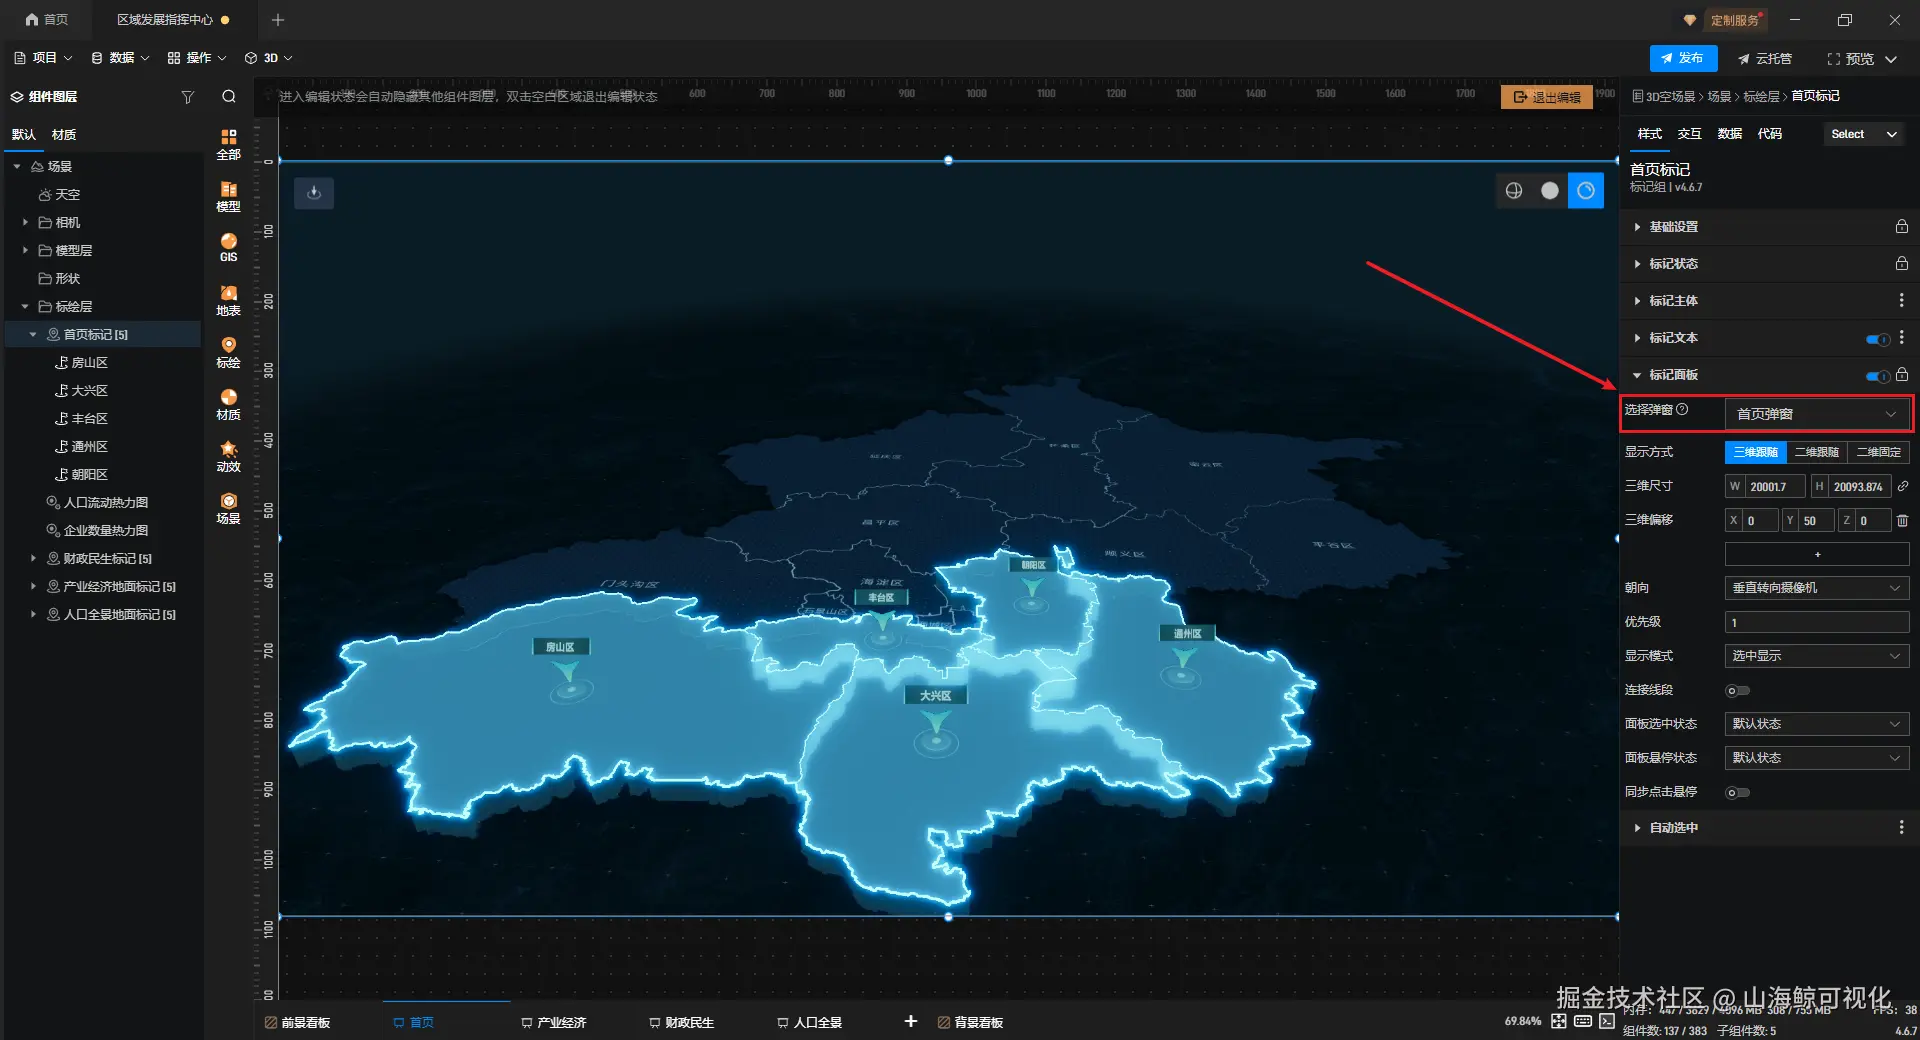The height and width of the screenshot is (1040, 1920).
Task: Click the delete icon beside 三维偏移
Action: (x=1902, y=520)
